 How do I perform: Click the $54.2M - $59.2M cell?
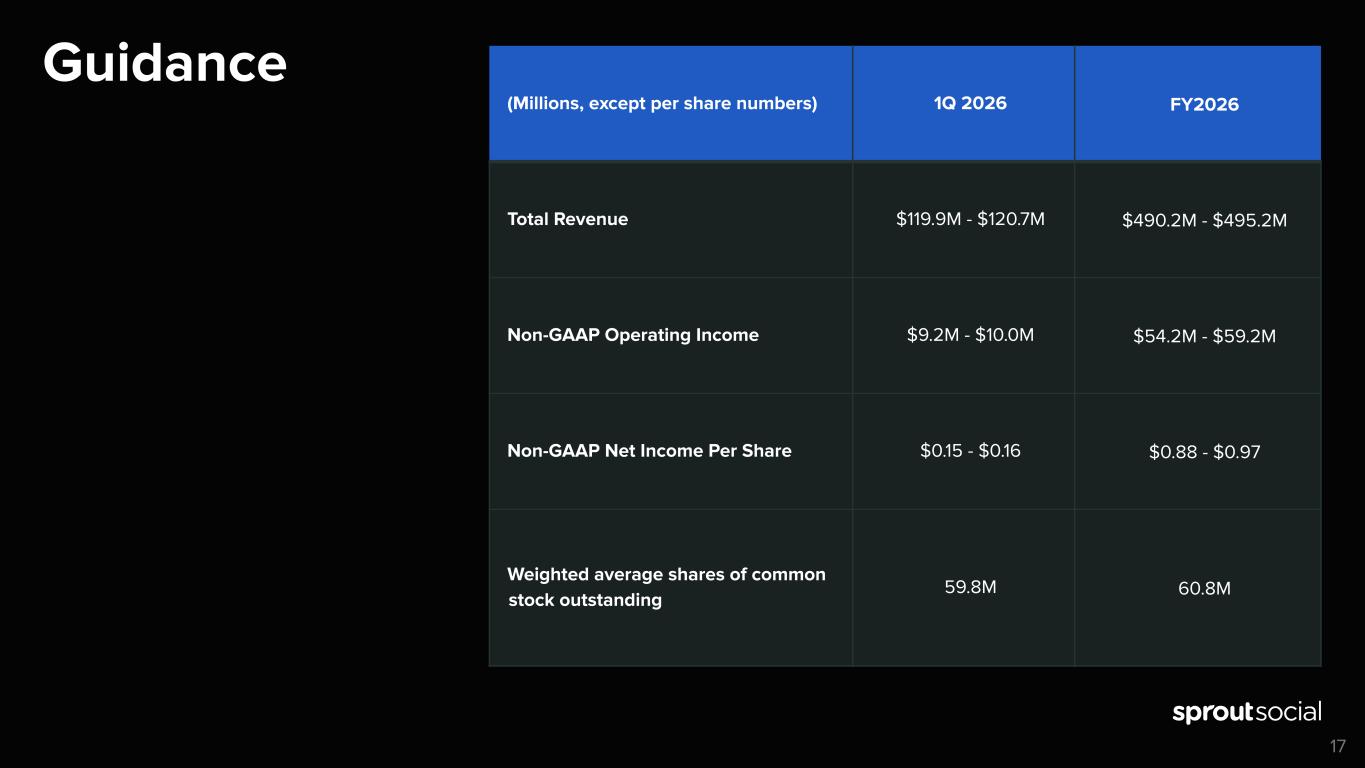(1204, 336)
